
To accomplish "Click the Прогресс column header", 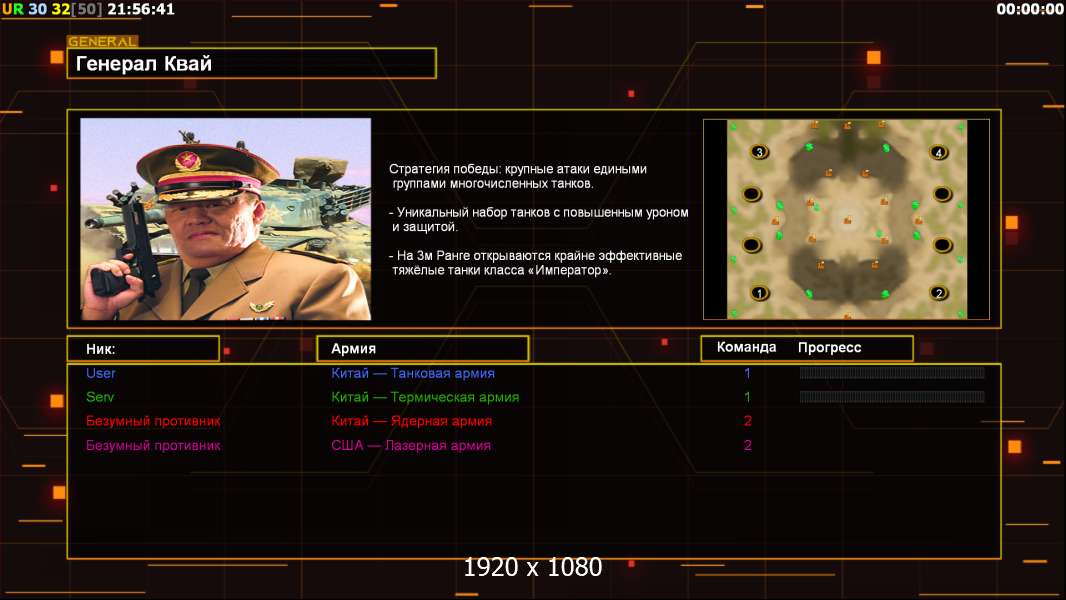I will click(x=829, y=347).
